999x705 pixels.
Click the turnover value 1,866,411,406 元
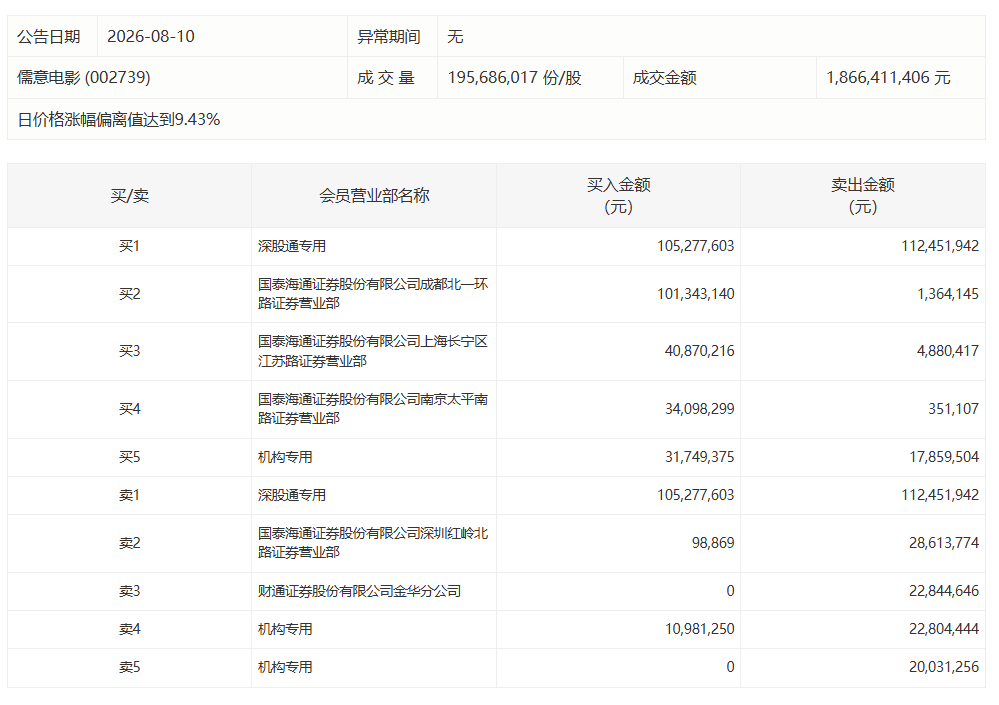[888, 78]
